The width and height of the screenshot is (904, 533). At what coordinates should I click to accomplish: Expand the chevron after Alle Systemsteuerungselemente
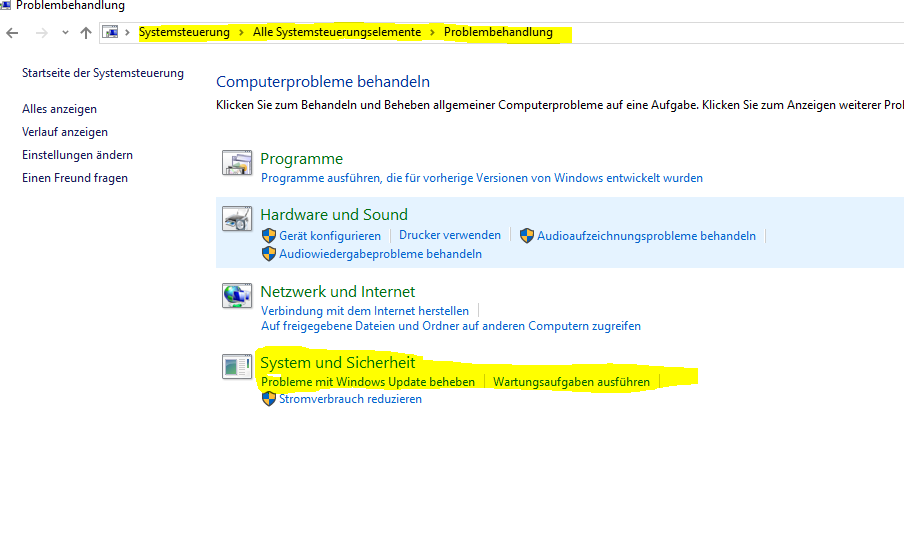pos(432,32)
